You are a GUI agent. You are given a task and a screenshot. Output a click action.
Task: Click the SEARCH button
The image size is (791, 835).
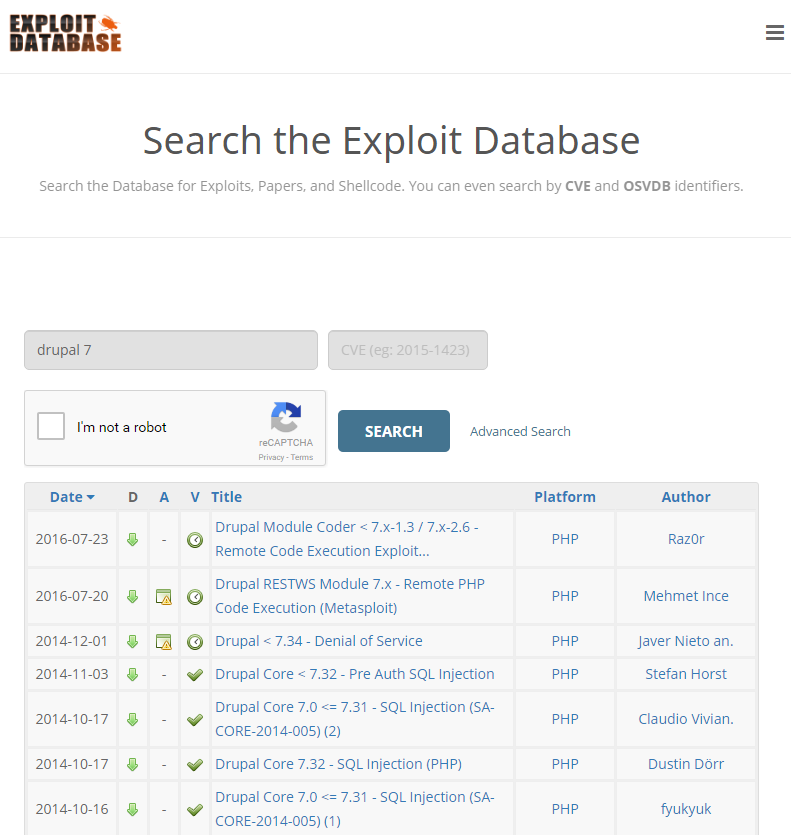click(x=394, y=431)
